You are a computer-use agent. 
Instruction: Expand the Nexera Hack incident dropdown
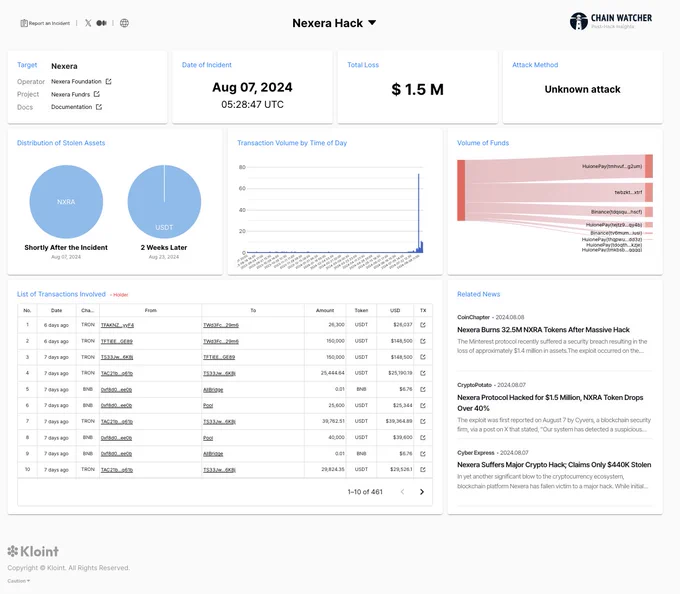(372, 23)
